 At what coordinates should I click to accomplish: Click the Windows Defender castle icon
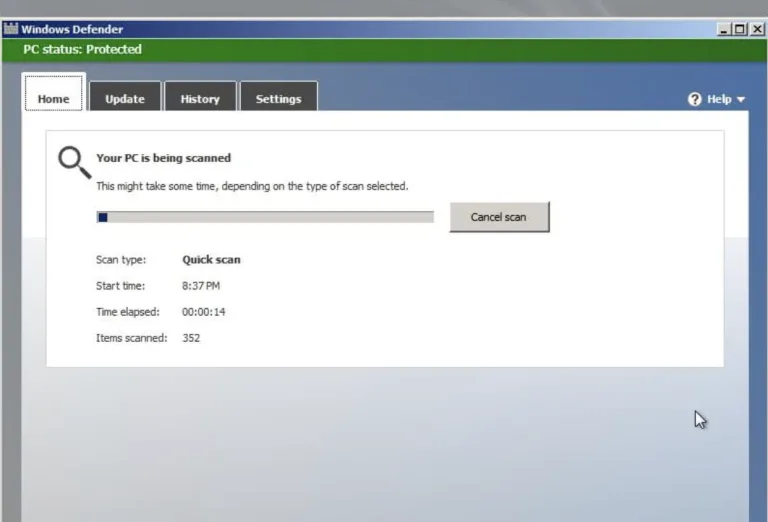[11, 29]
